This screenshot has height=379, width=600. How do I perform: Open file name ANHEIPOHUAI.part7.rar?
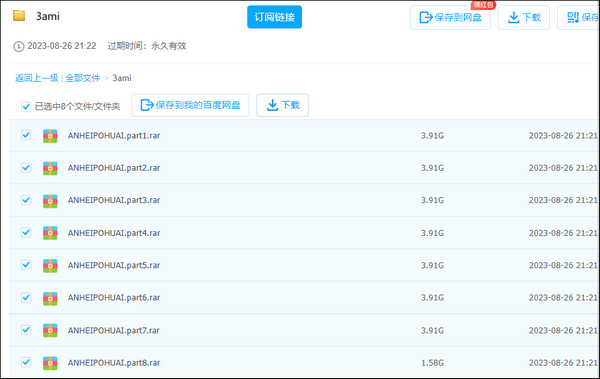114,330
